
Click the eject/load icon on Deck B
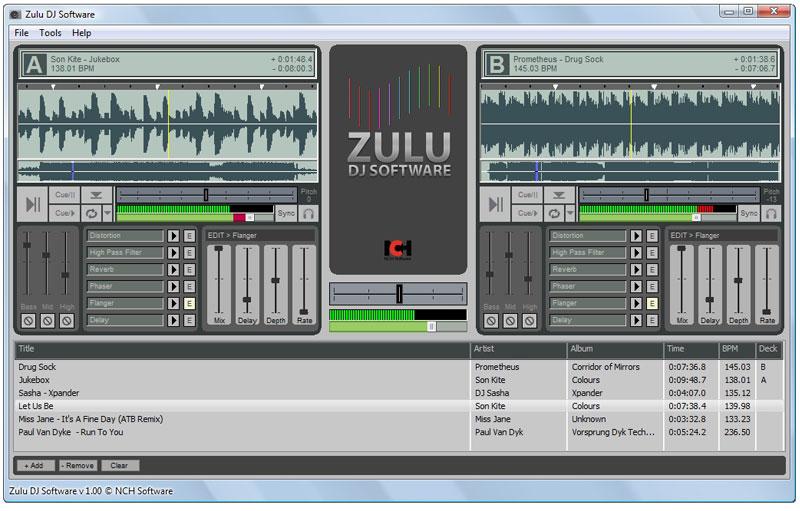click(x=558, y=196)
